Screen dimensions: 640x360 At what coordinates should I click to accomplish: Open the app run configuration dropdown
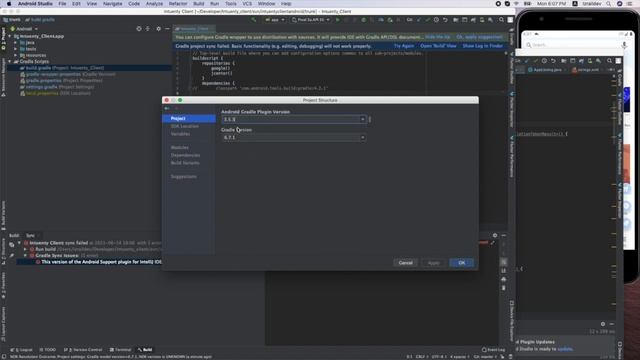(x=275, y=20)
